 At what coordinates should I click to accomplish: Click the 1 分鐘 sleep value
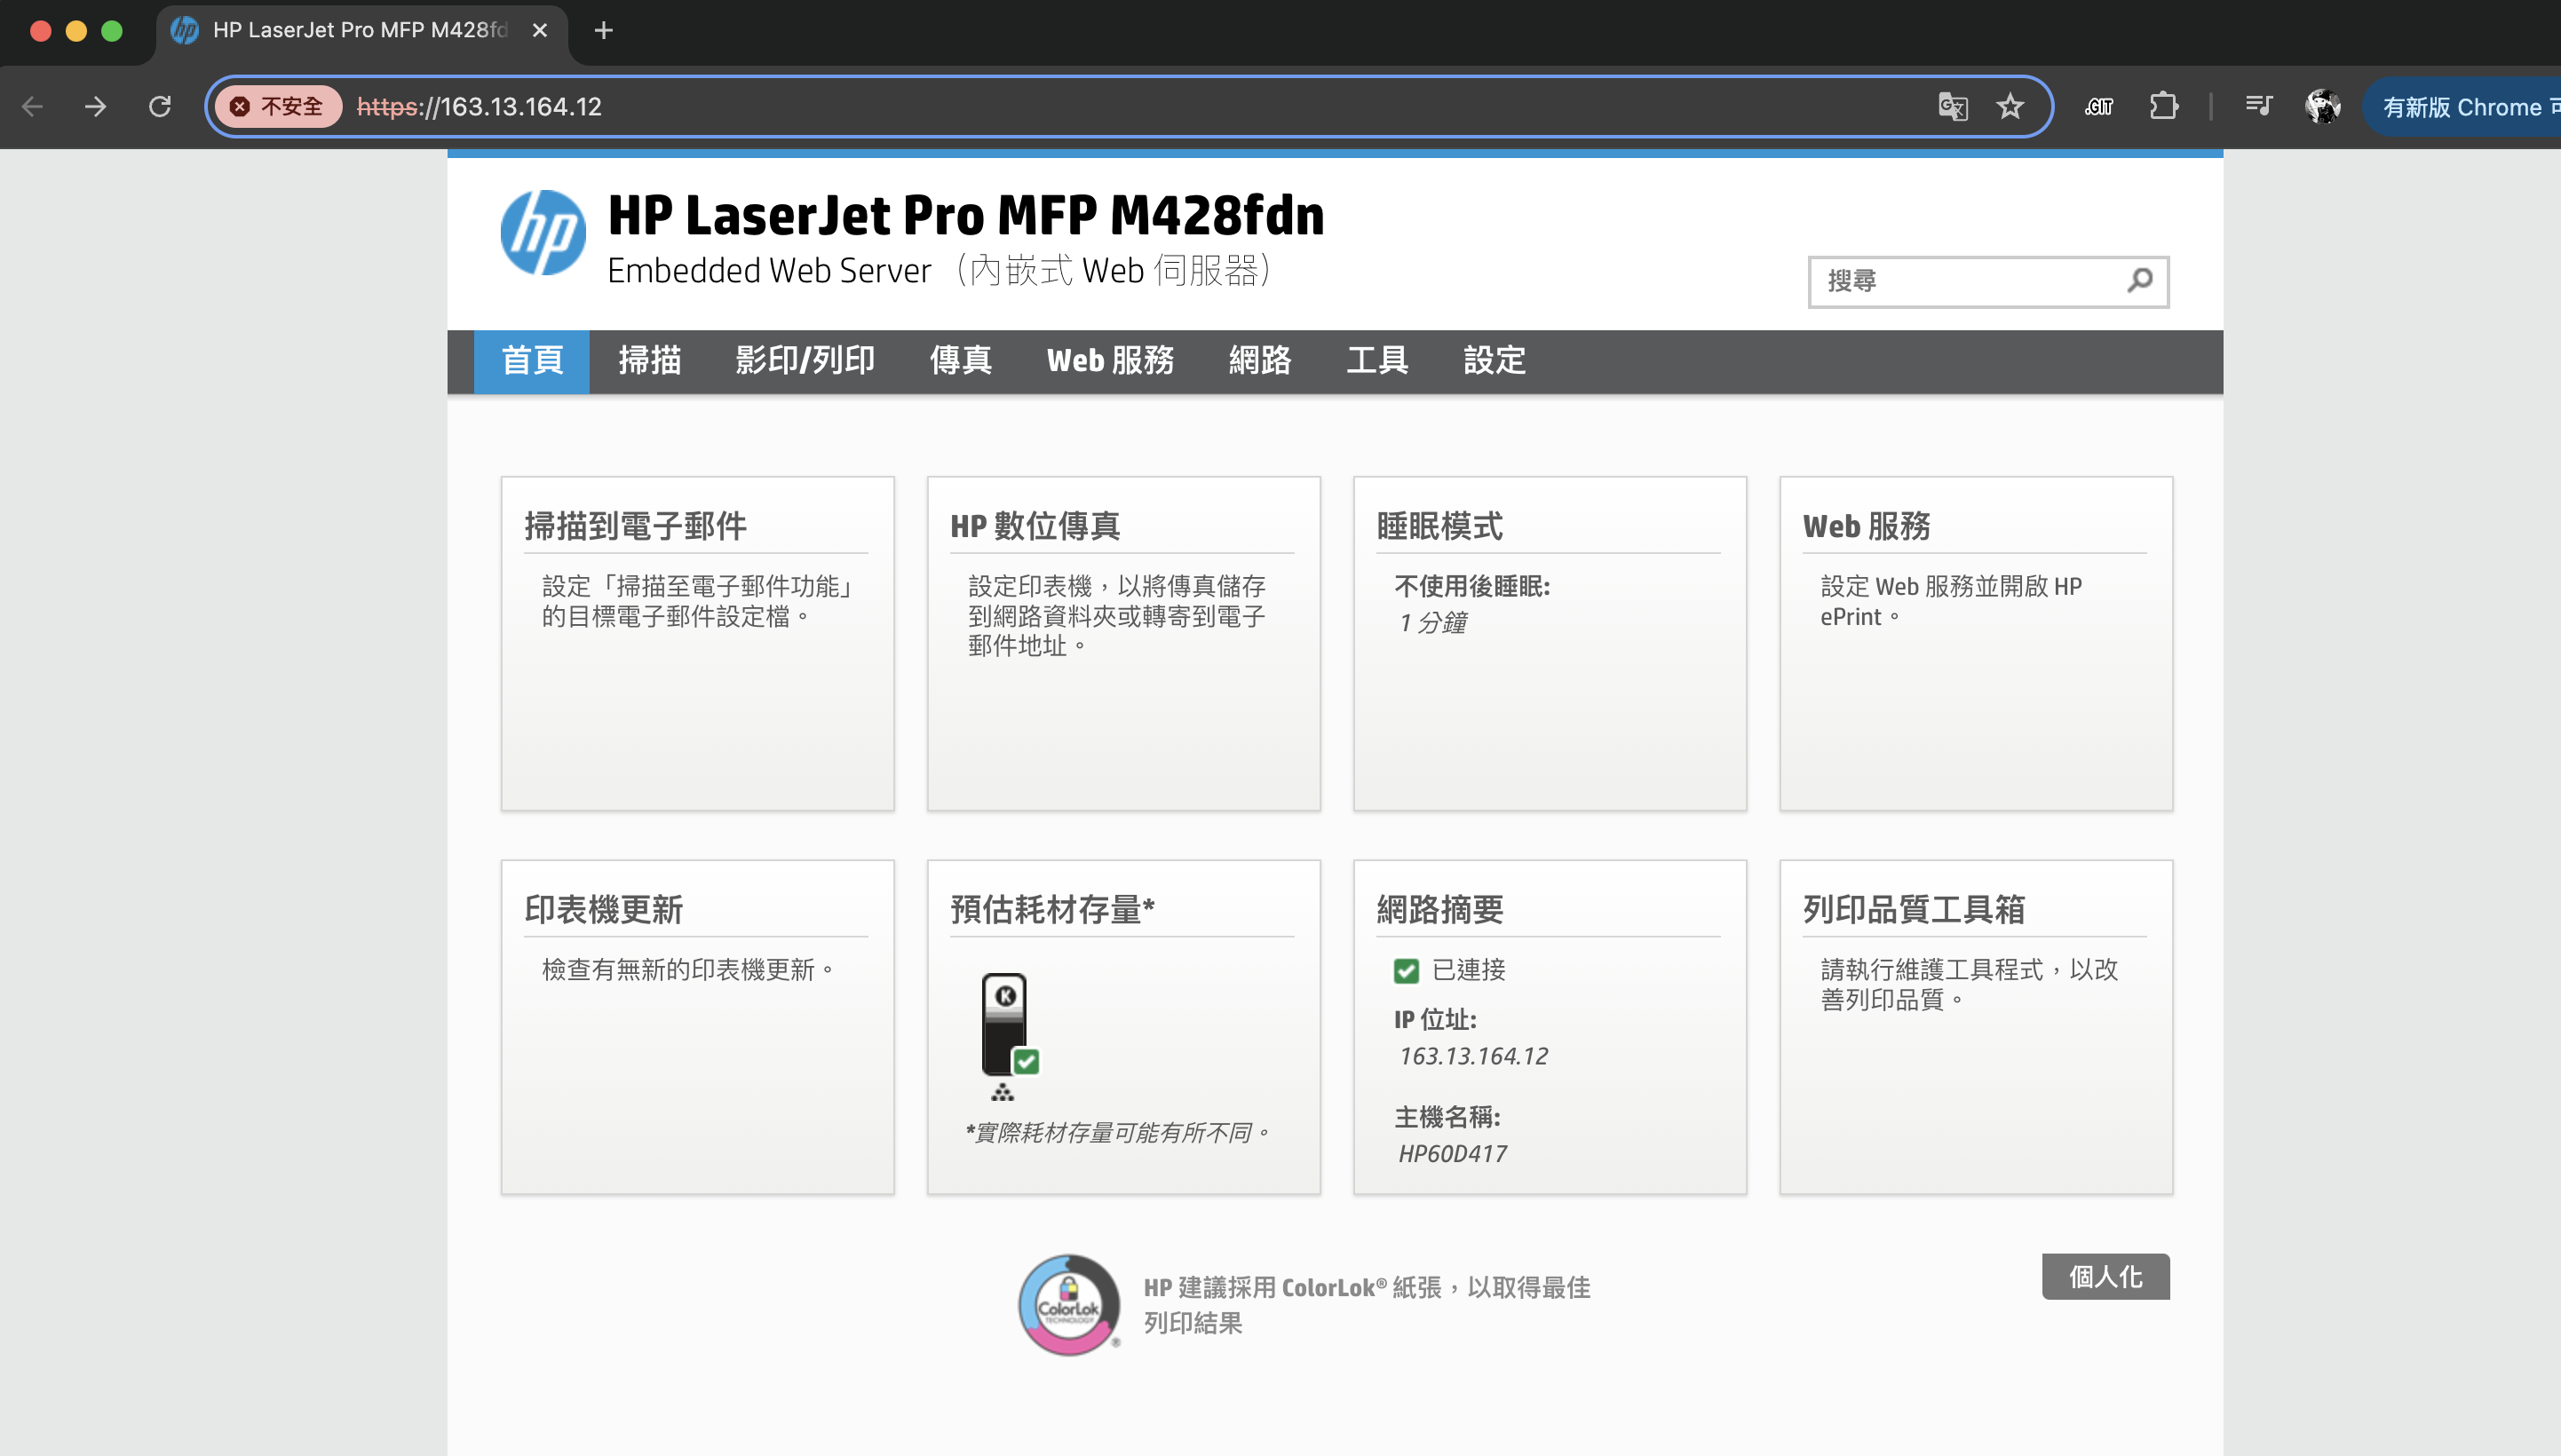coord(1432,623)
